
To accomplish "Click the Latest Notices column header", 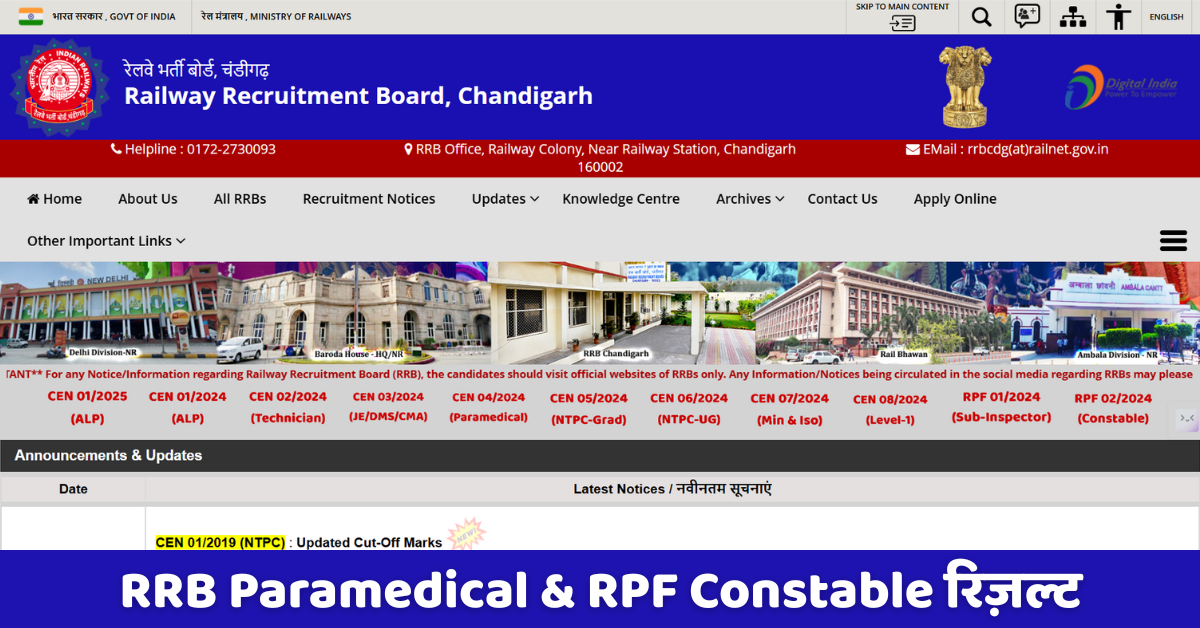I will pos(672,489).
